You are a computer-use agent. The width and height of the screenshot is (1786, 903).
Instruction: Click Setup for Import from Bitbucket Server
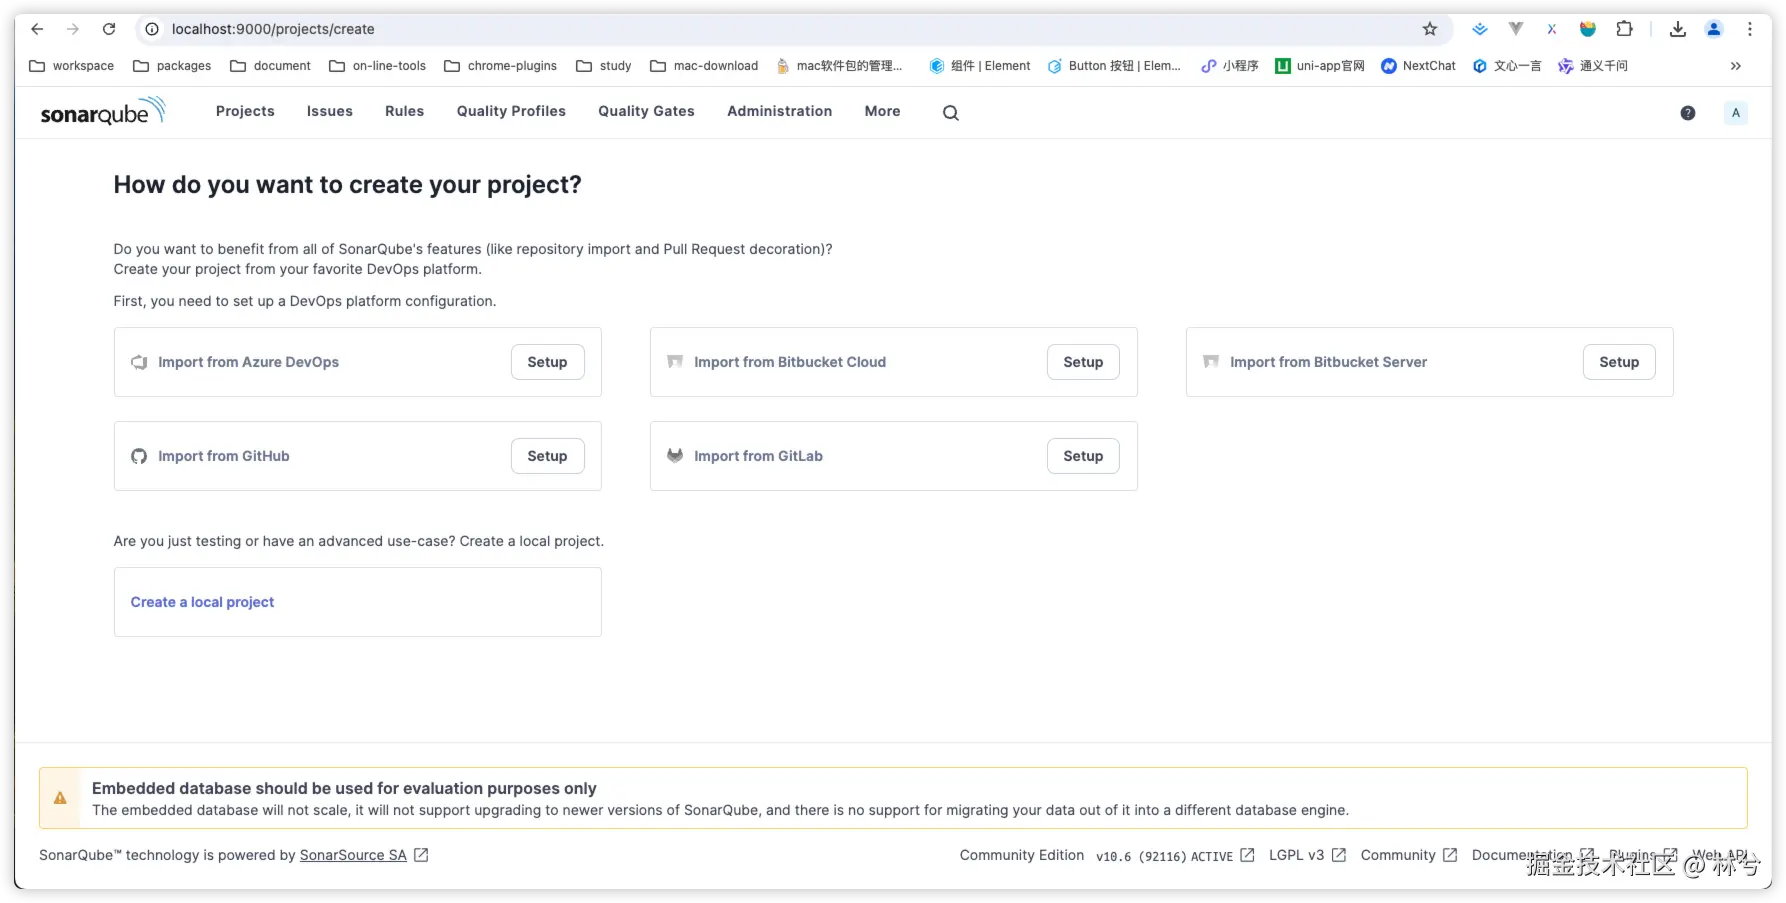[1619, 362]
